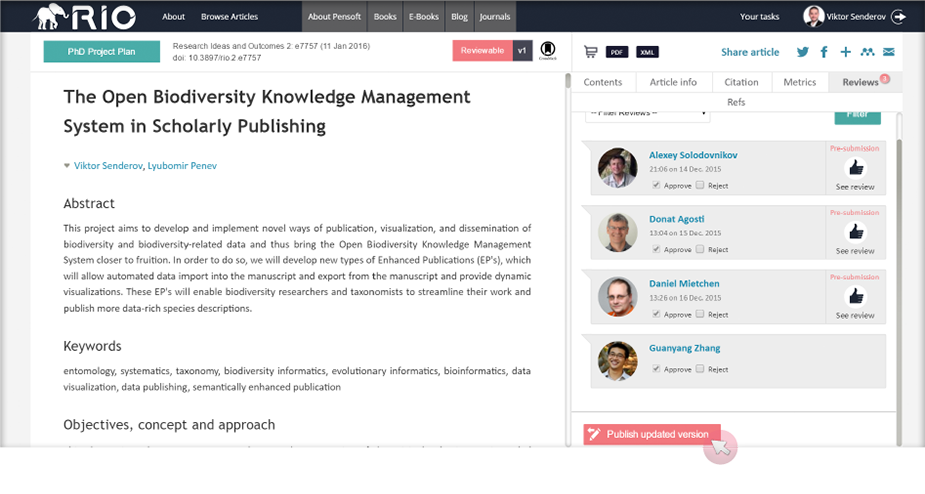Click Daniel Mietchen's photo thumbnail
The height and width of the screenshot is (494, 925).
point(618,296)
